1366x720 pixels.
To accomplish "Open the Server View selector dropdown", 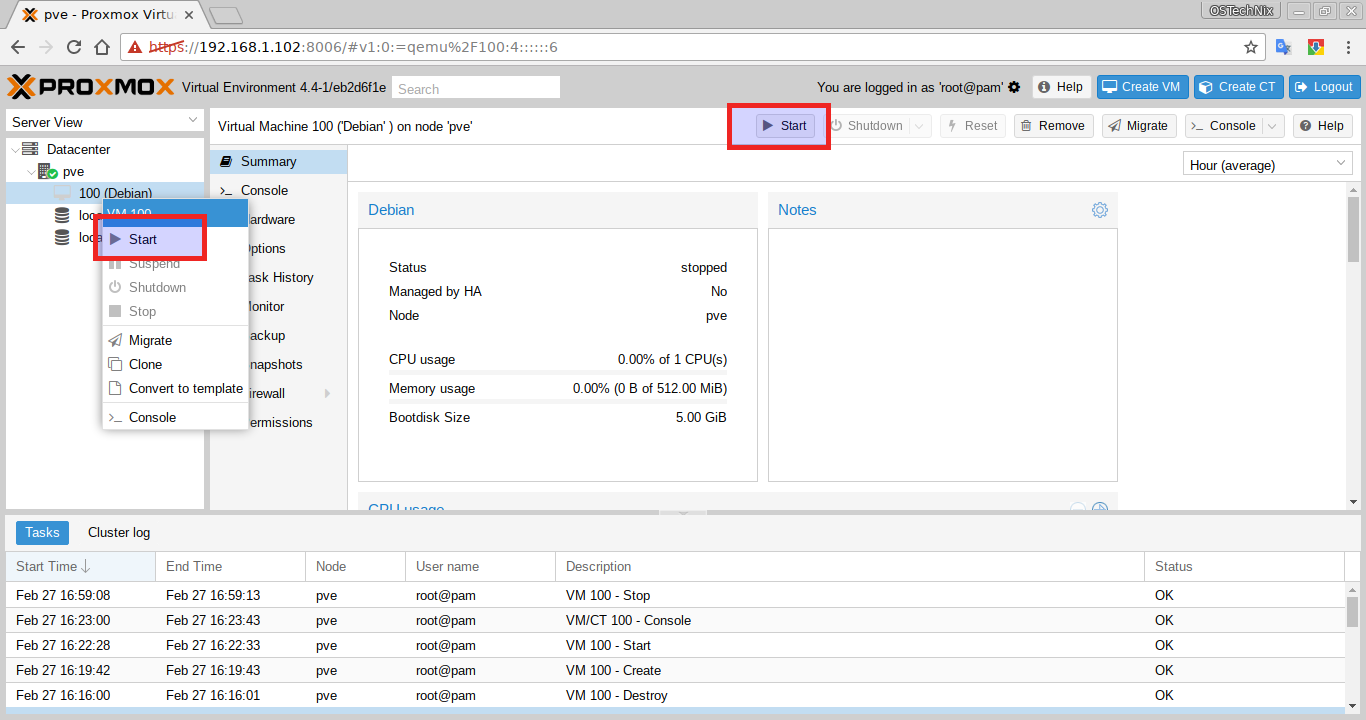I will (x=105, y=121).
